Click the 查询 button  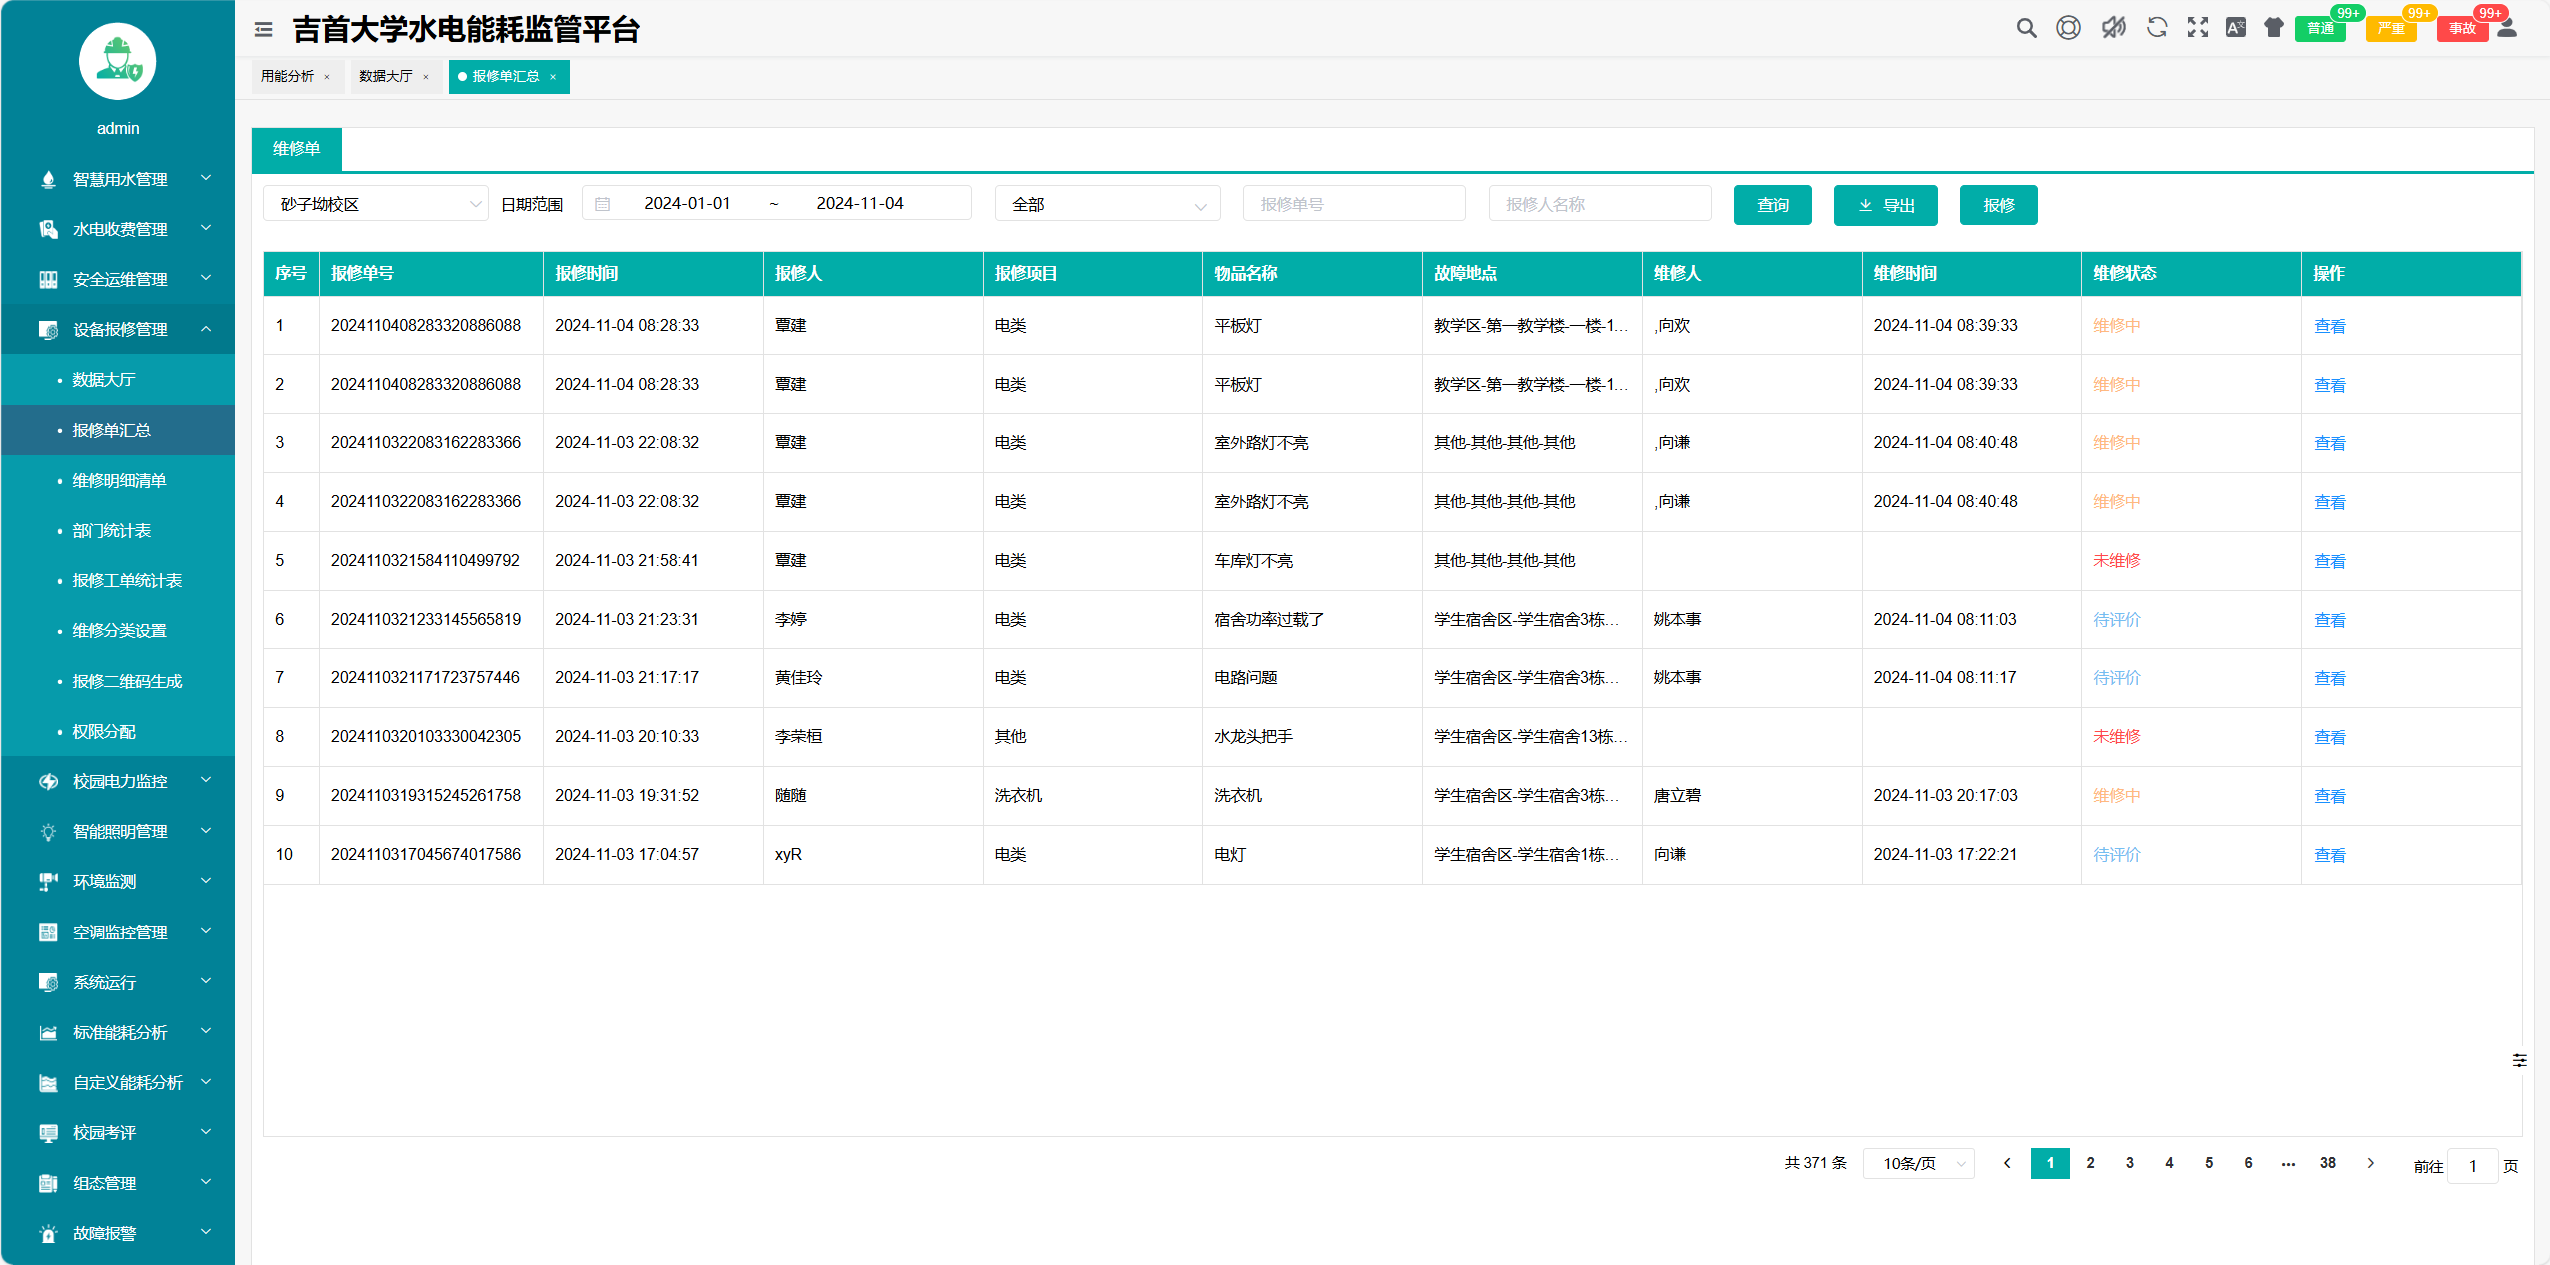(x=1772, y=205)
